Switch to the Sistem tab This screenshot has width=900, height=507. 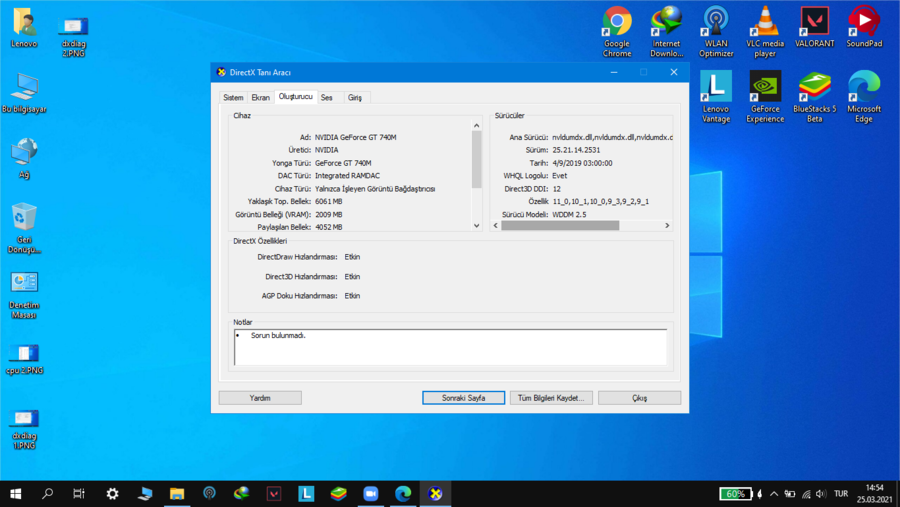pyautogui.click(x=233, y=98)
